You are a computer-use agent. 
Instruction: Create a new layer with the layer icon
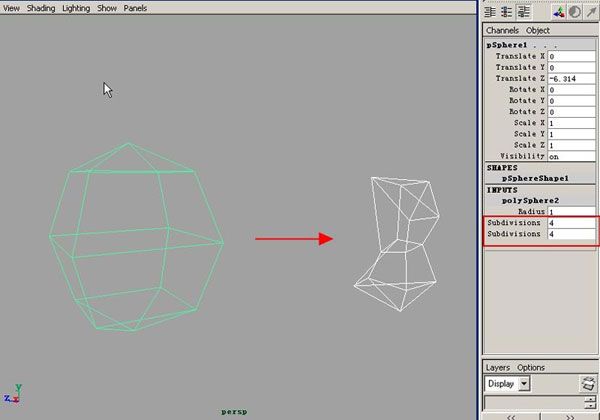(x=588, y=384)
